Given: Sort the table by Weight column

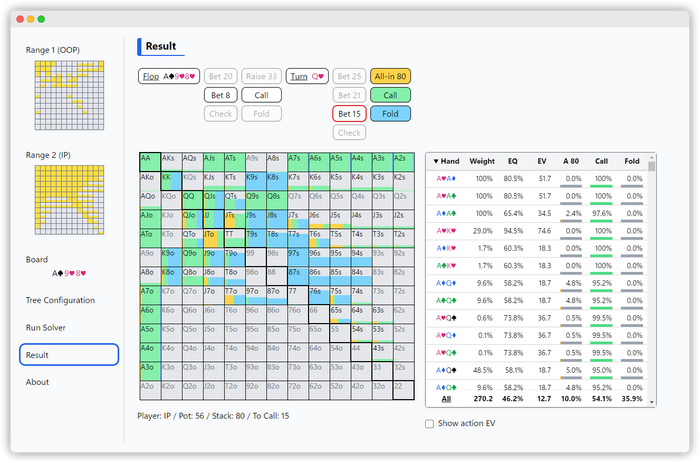Looking at the screenshot, I should 482,161.
